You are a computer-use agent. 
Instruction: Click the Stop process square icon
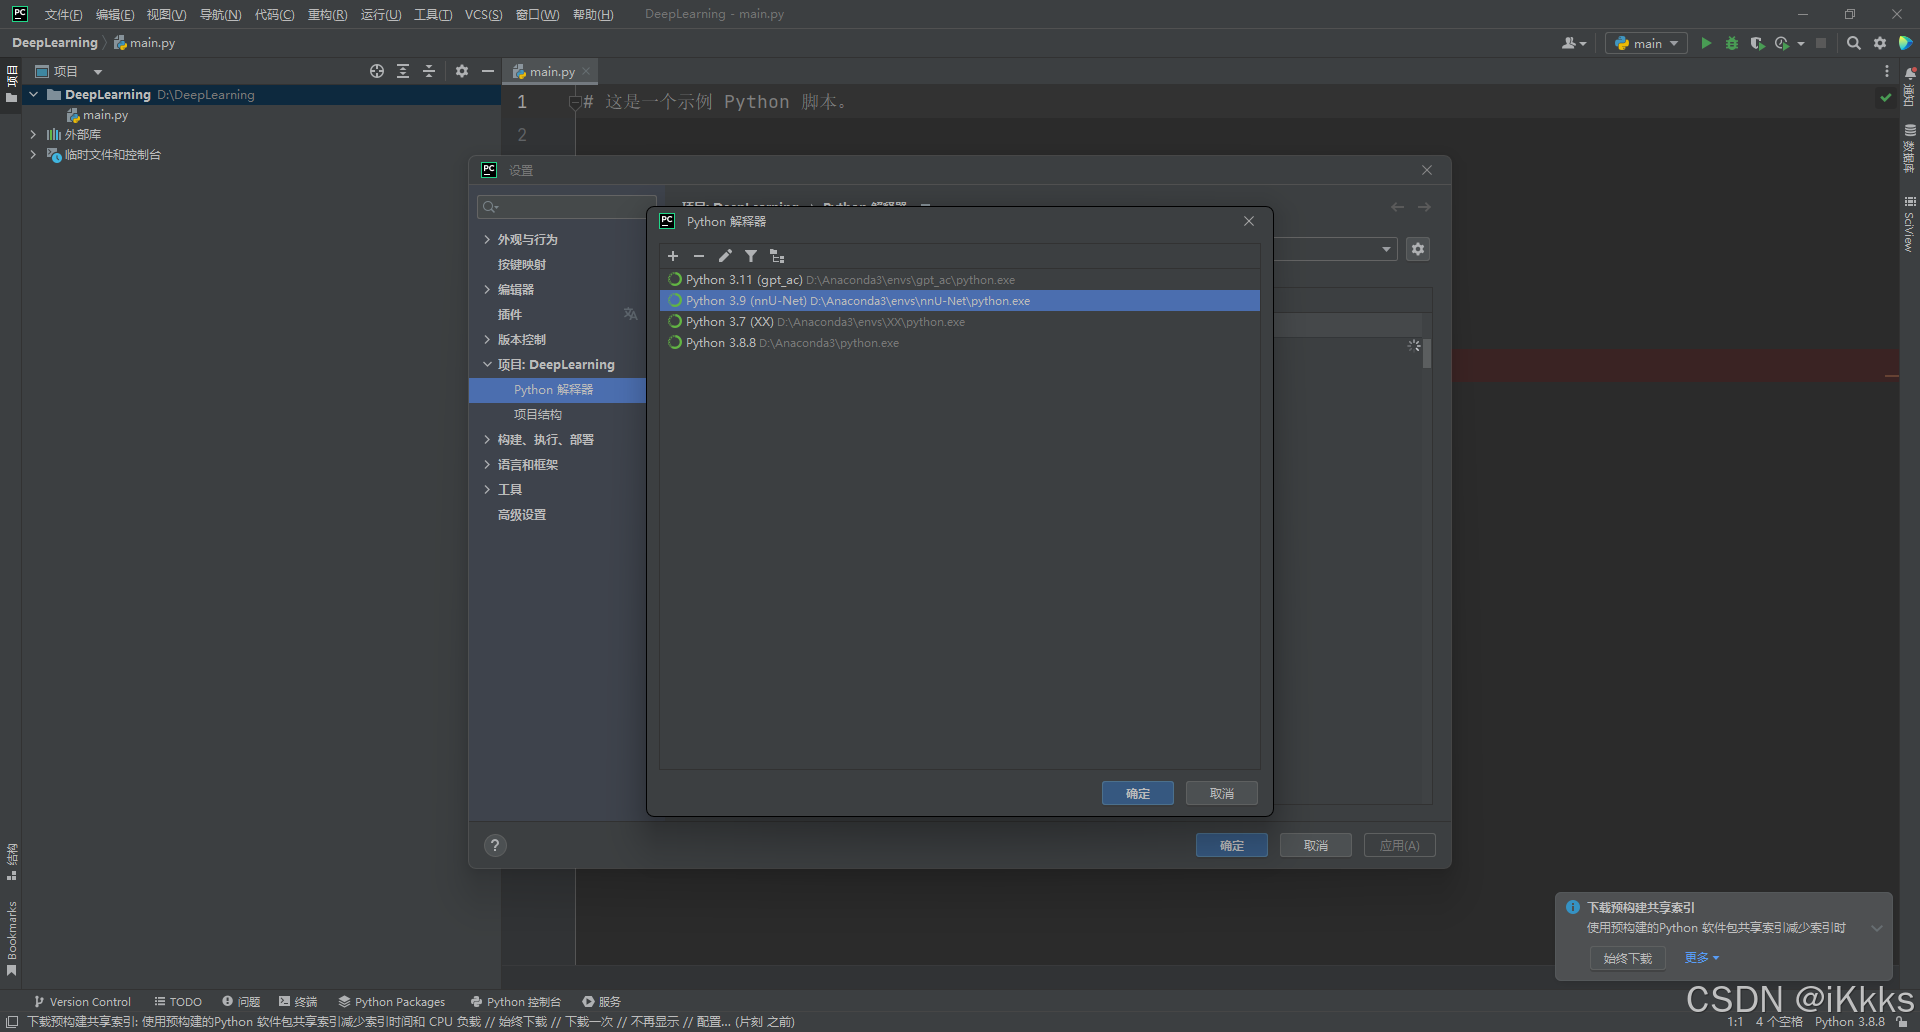1821,43
